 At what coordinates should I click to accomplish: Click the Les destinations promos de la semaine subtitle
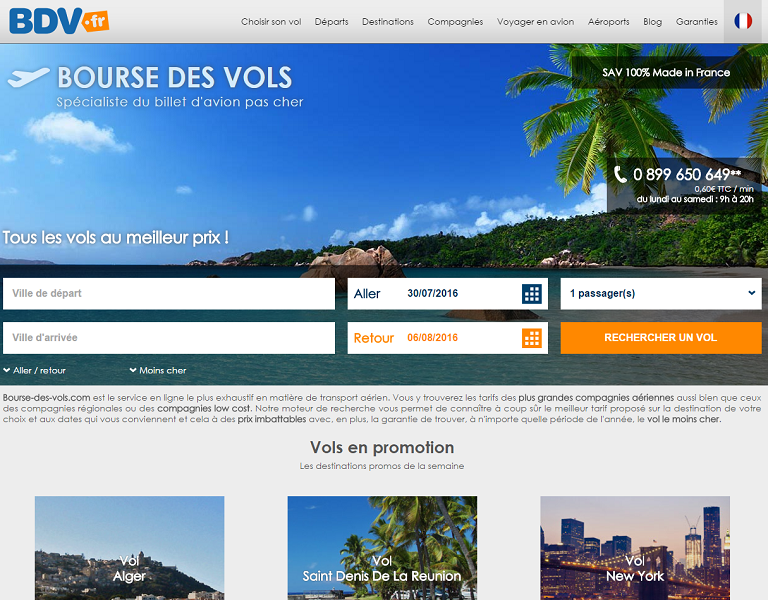click(382, 466)
